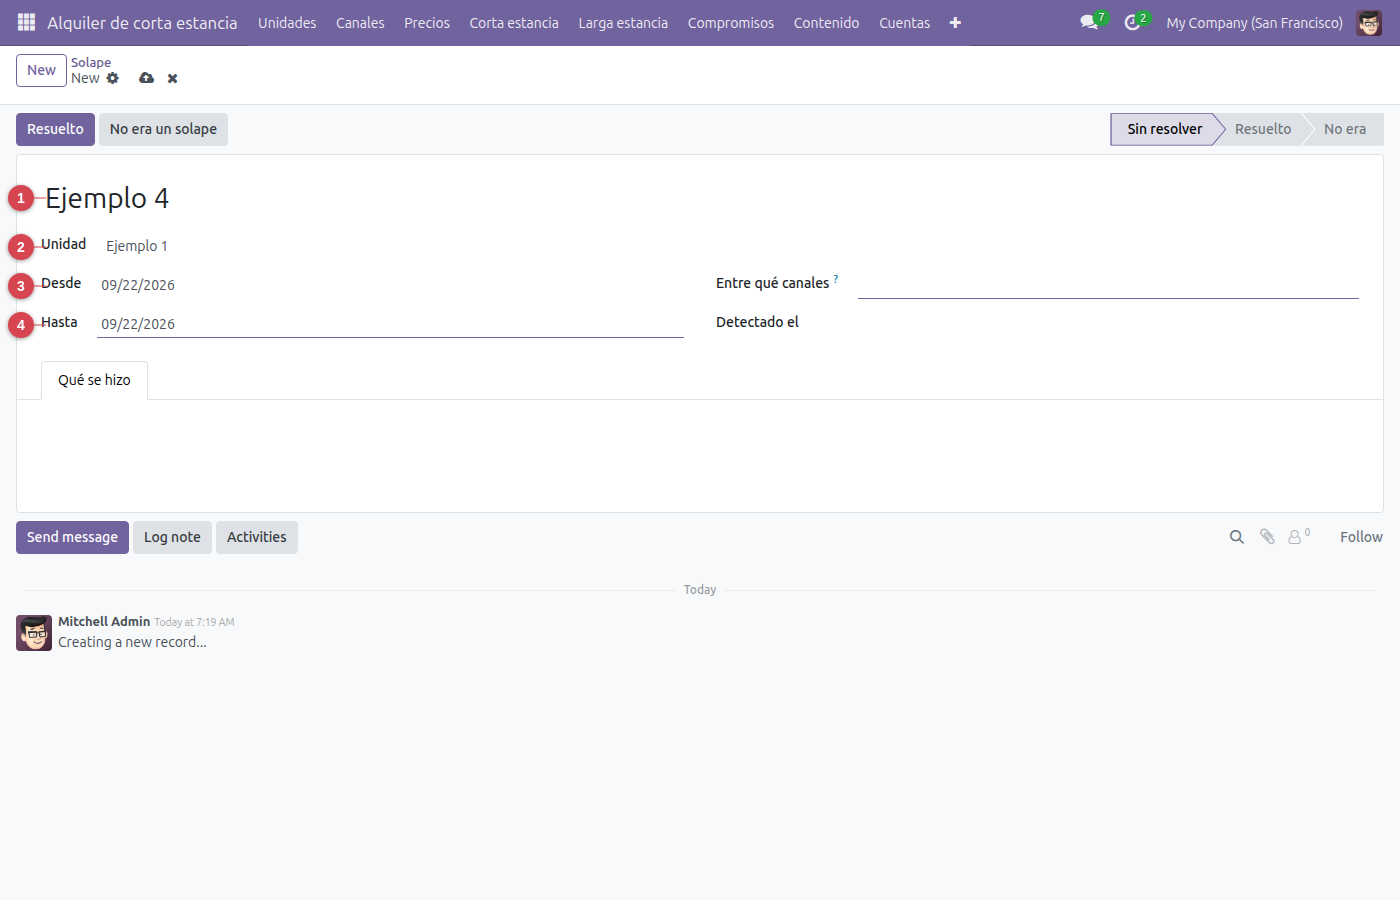Open the Contenido menu
Image resolution: width=1400 pixels, height=900 pixels.
pos(827,22)
